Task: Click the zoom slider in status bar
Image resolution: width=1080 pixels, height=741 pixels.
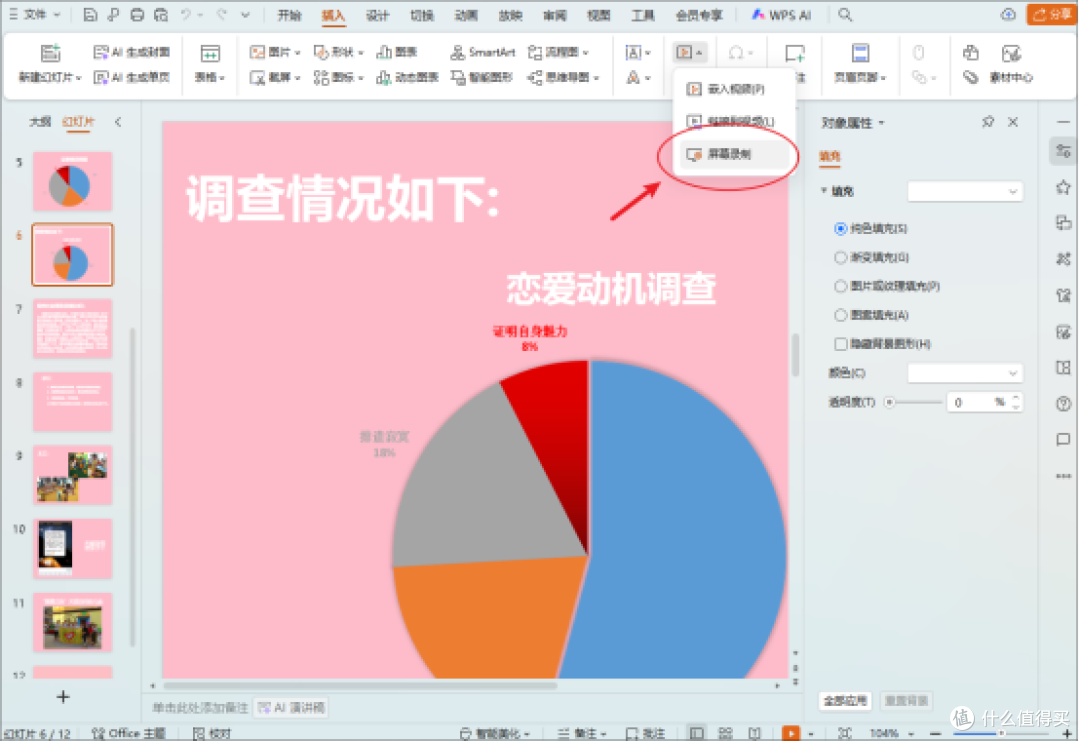Action: coord(1003,733)
